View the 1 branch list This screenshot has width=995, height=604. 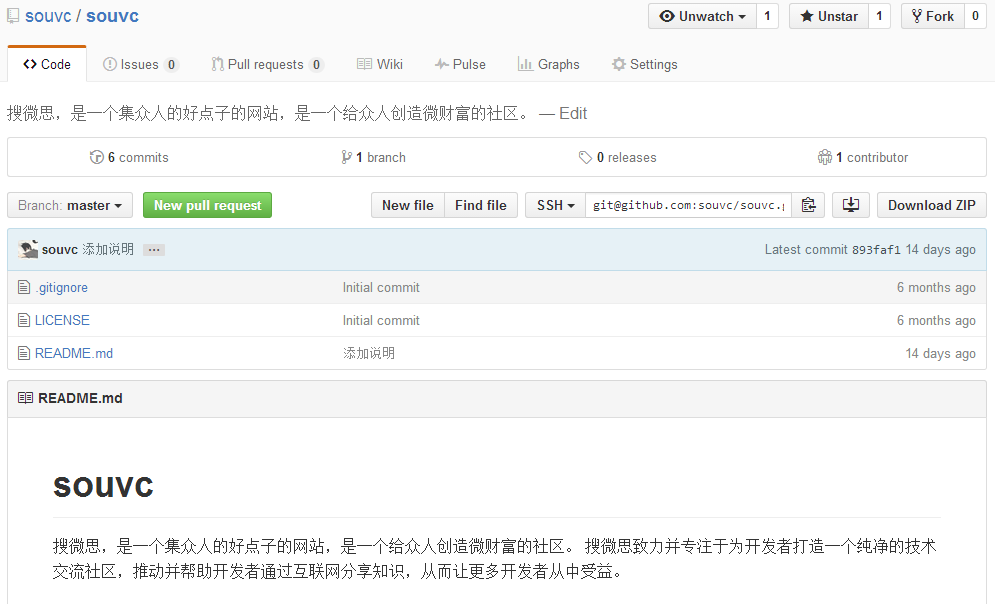pyautogui.click(x=373, y=157)
